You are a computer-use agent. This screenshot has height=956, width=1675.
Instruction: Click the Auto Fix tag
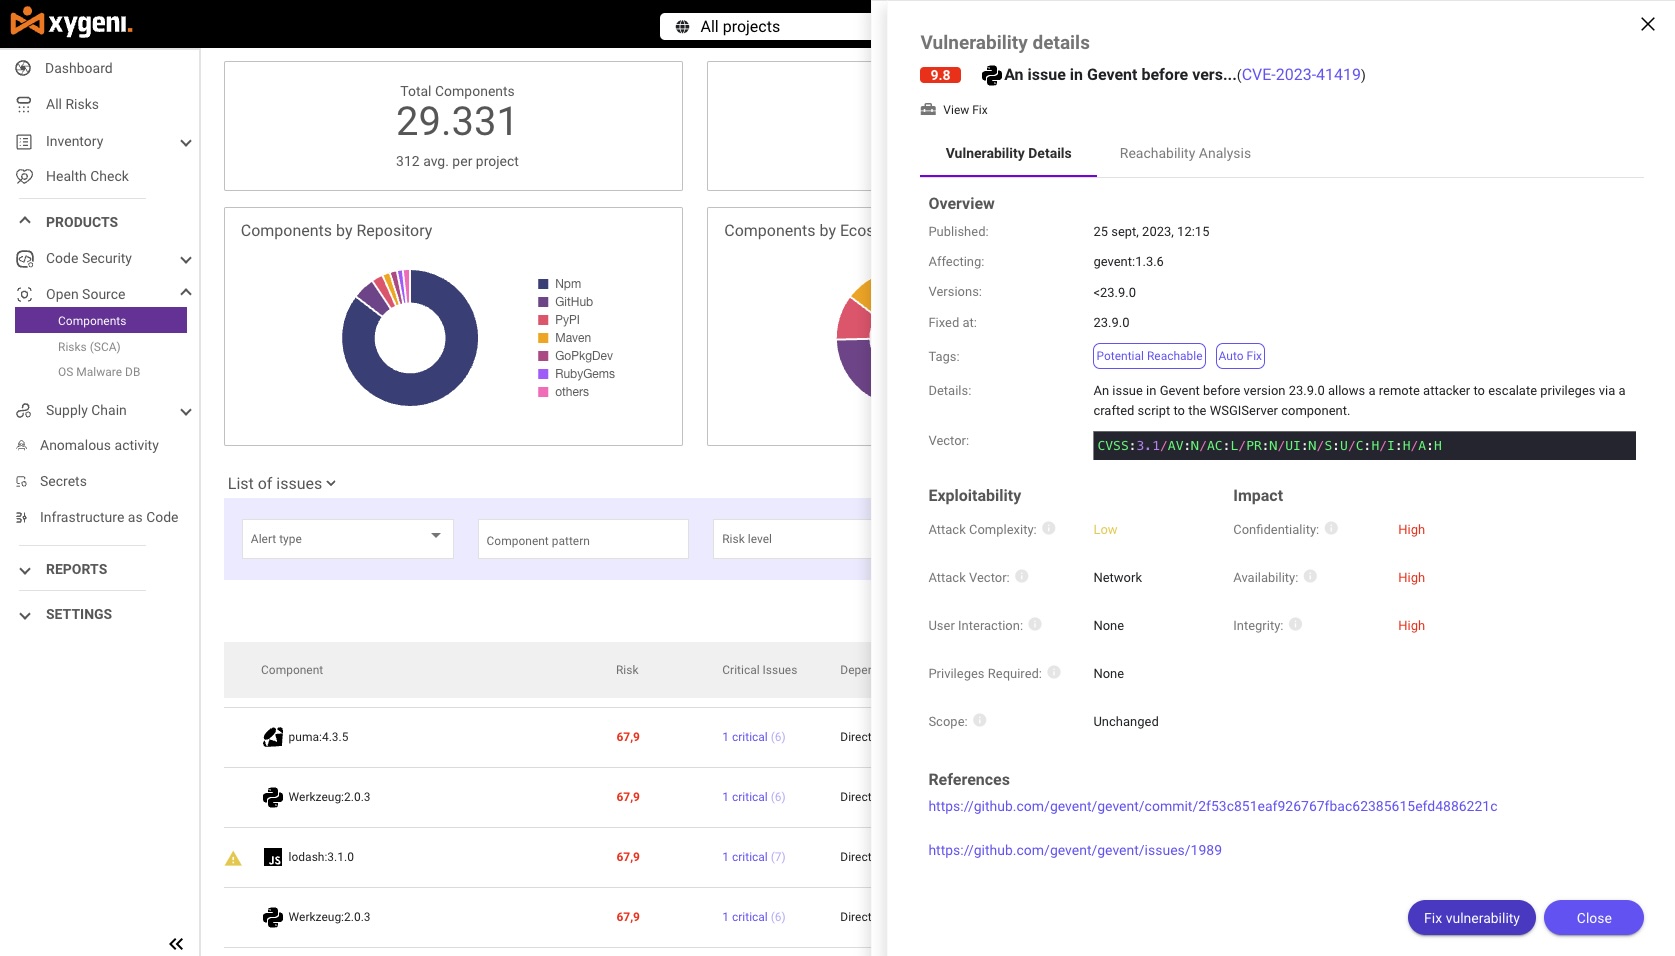1240,356
